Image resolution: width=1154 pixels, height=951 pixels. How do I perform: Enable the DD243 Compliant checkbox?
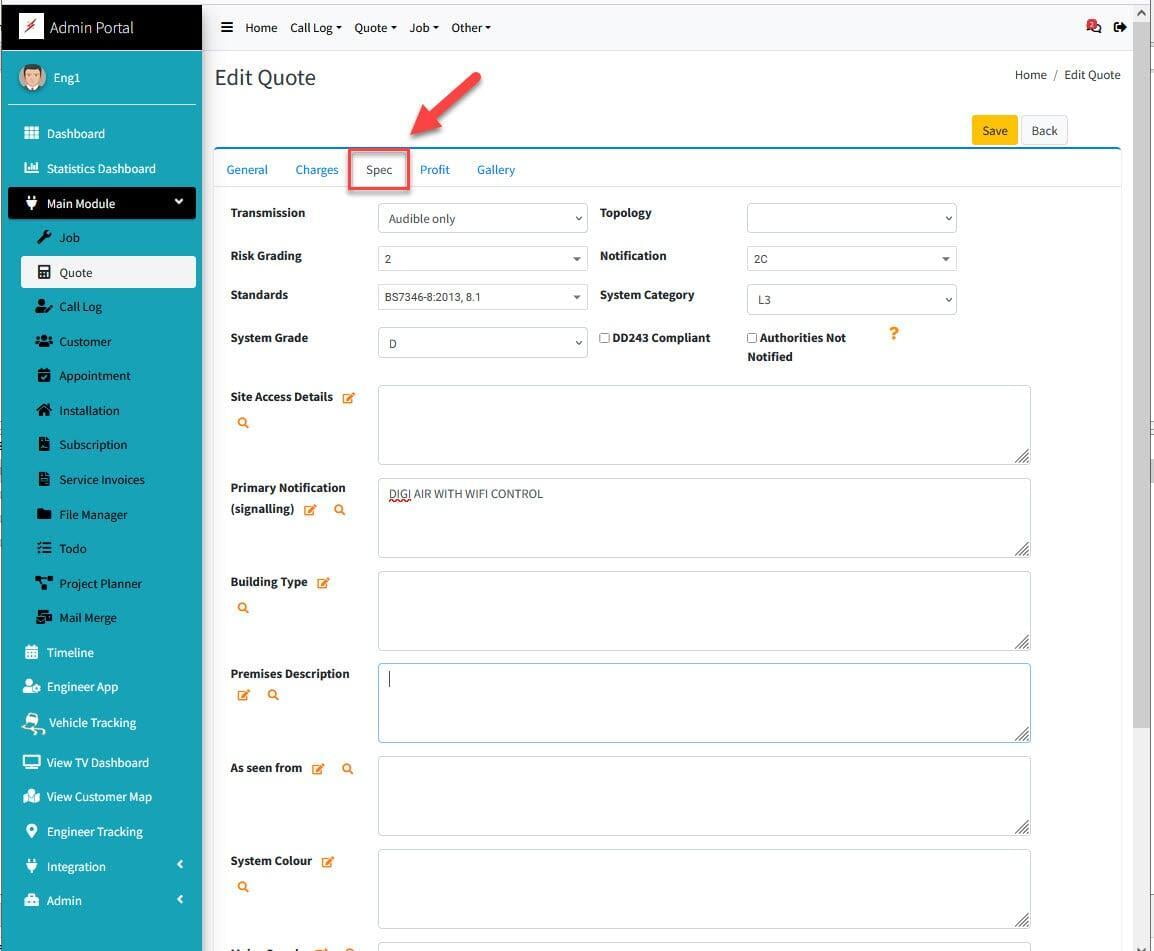pyautogui.click(x=605, y=338)
